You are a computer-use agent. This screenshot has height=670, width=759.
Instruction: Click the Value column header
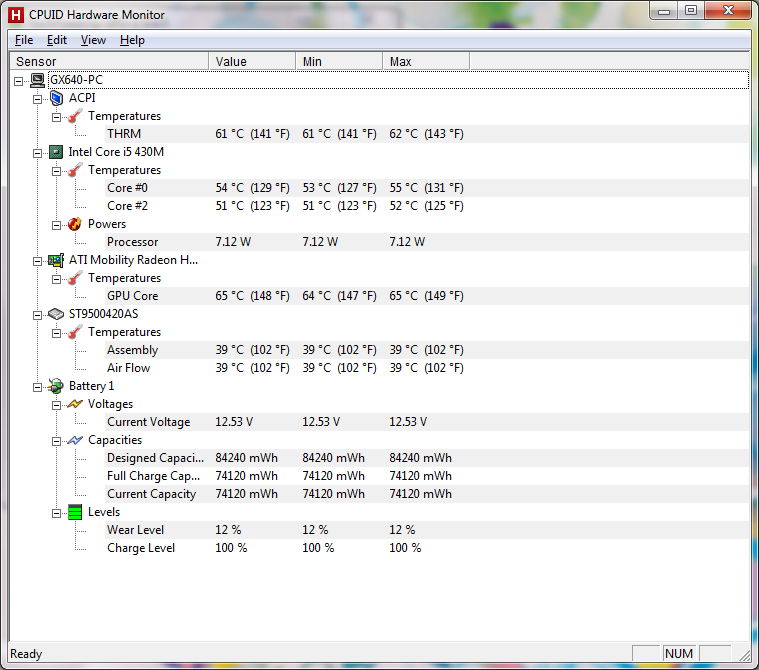click(252, 61)
